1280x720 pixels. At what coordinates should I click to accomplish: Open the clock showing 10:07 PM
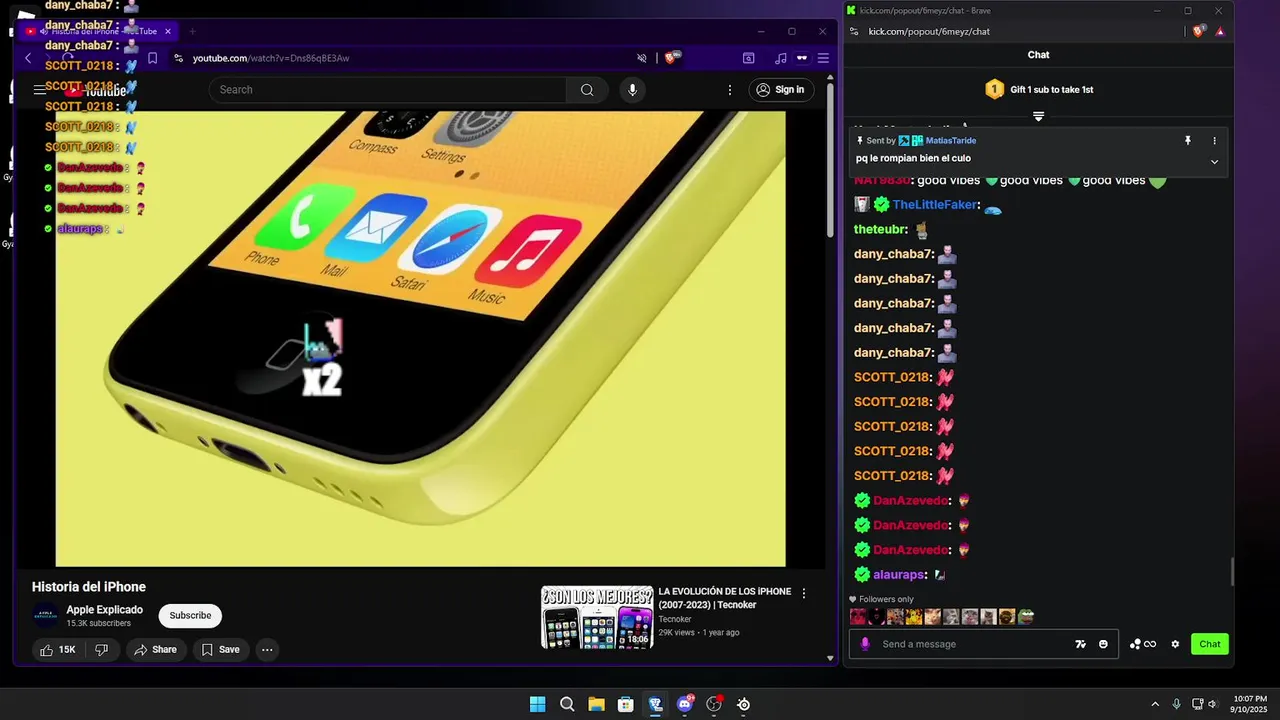(x=1250, y=704)
